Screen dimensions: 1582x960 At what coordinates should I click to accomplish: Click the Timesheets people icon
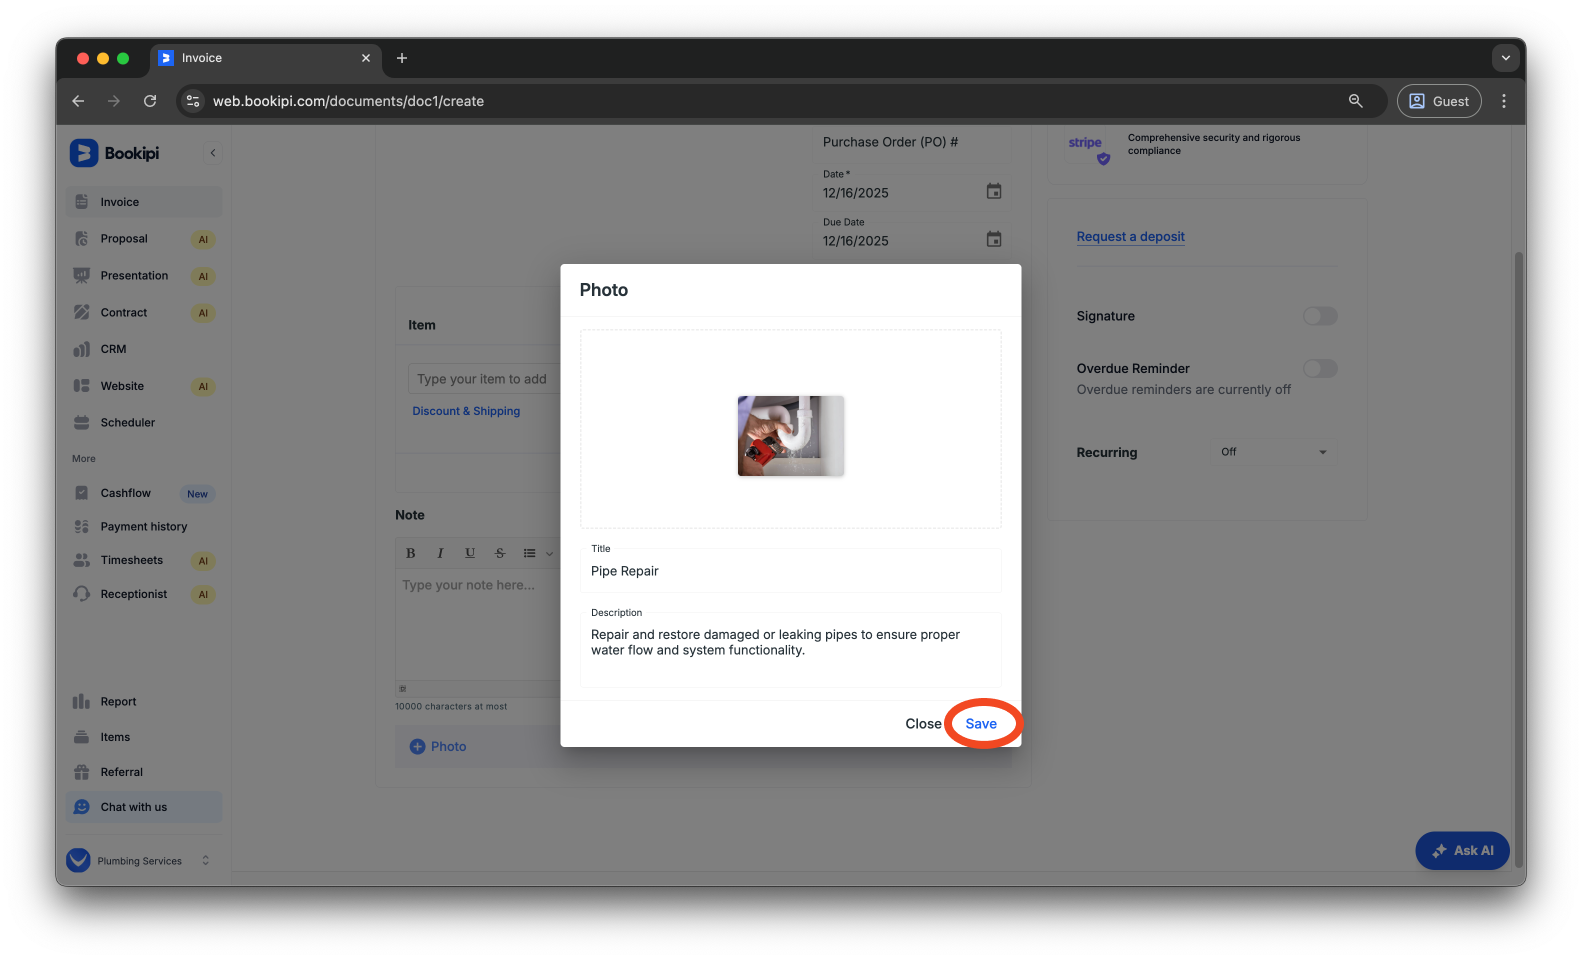pos(82,560)
